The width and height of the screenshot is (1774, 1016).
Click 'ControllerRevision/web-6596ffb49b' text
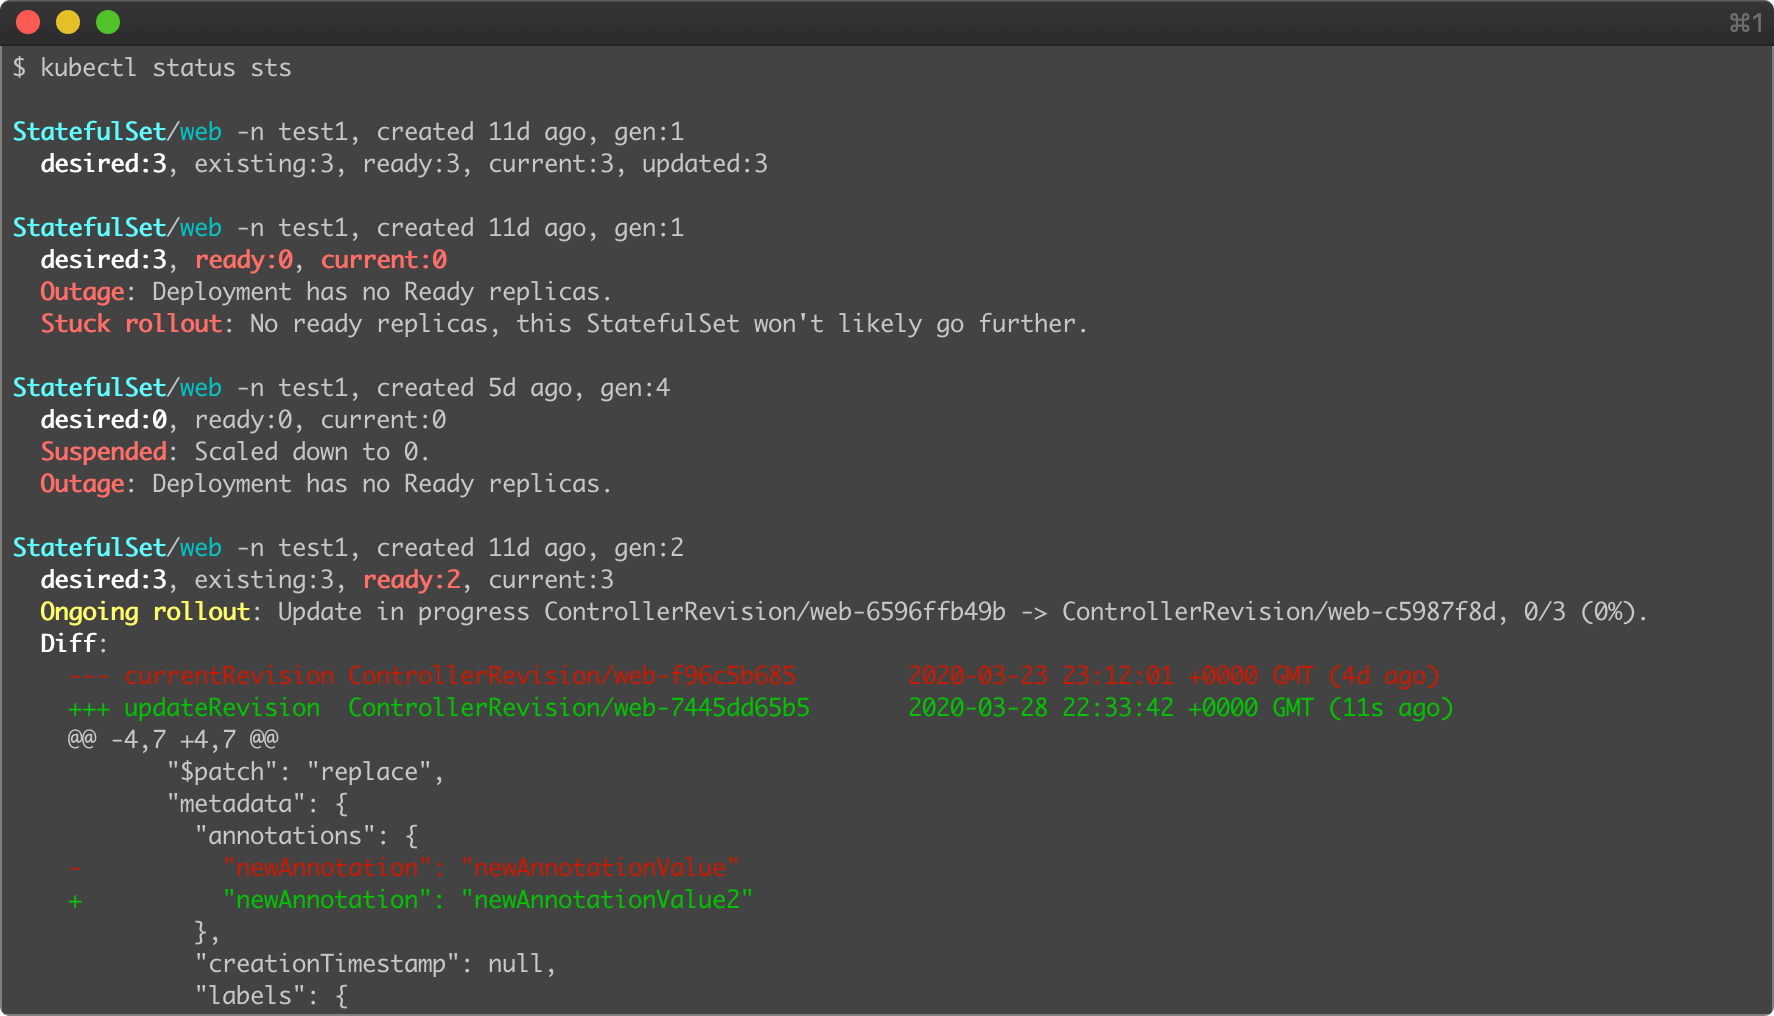(775, 612)
